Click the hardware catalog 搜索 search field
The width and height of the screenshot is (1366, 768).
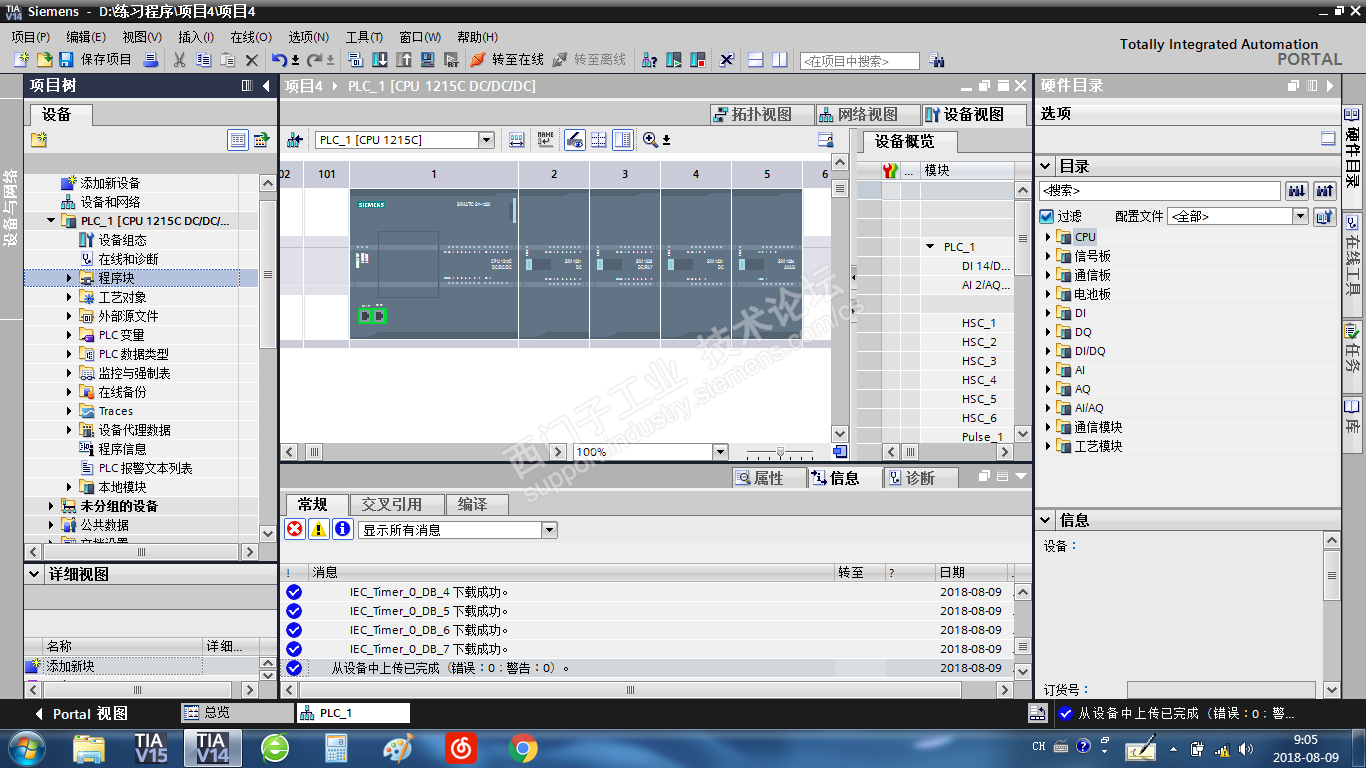pos(1160,190)
